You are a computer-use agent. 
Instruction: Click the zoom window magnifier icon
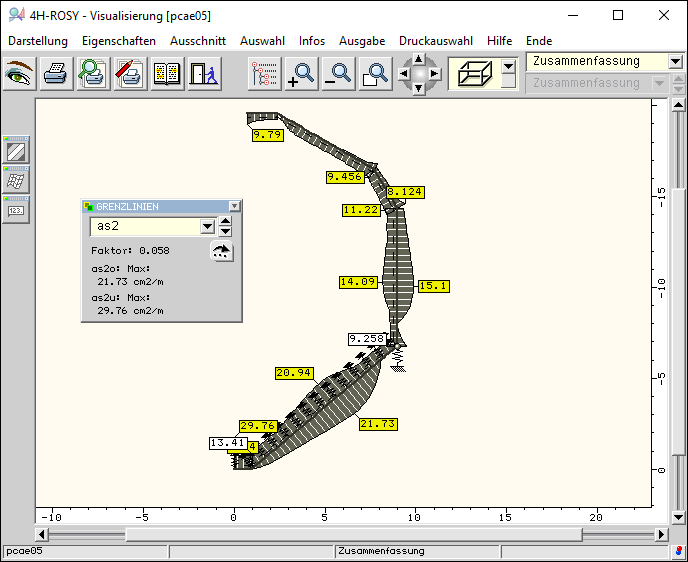(375, 73)
